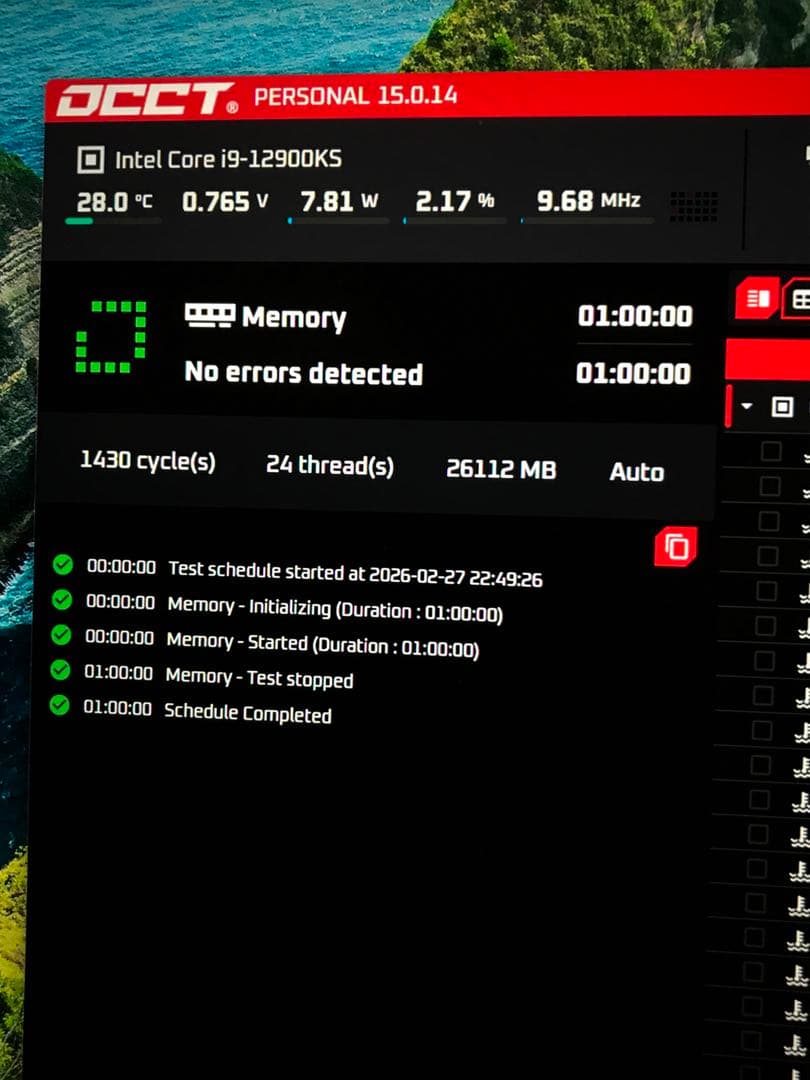810x1080 pixels.
Task: Click the CPU icon in the sensor list header
Action: pyautogui.click(x=782, y=406)
